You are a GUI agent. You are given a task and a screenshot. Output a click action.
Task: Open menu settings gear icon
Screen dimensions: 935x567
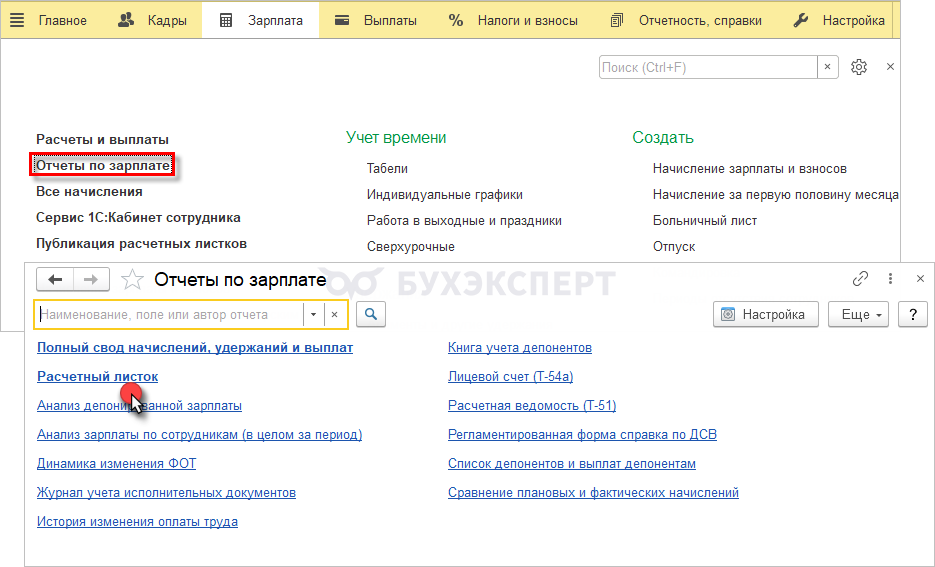click(859, 67)
